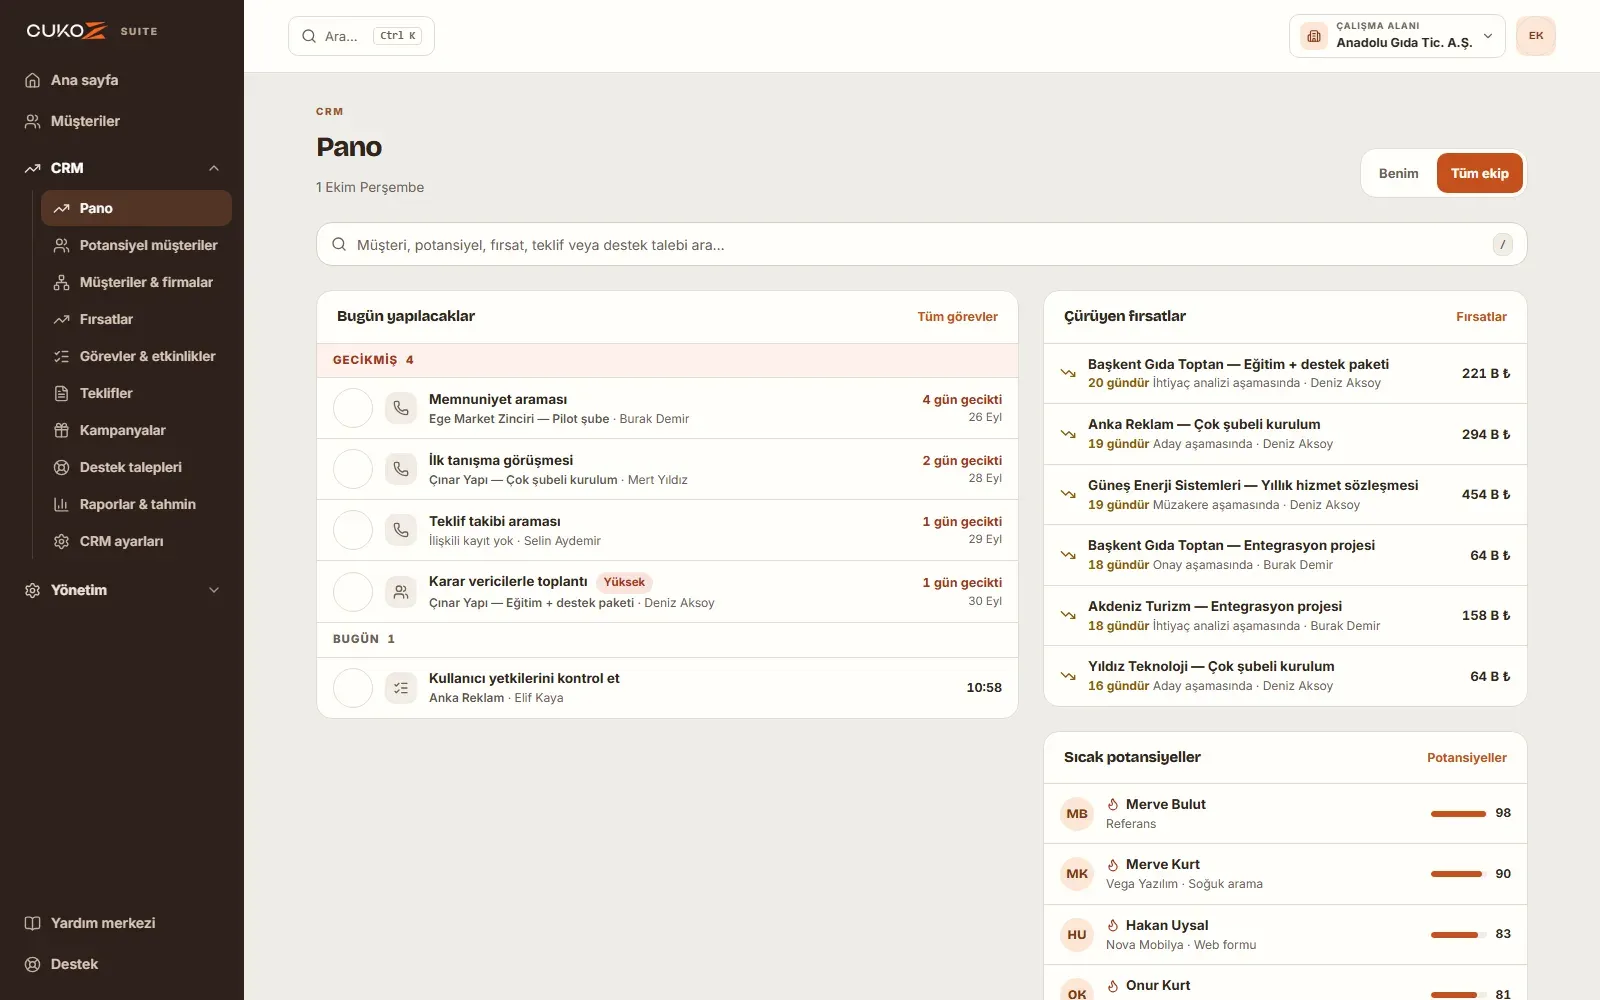
Task: Collapse the CRM sidebar section
Action: click(122, 168)
